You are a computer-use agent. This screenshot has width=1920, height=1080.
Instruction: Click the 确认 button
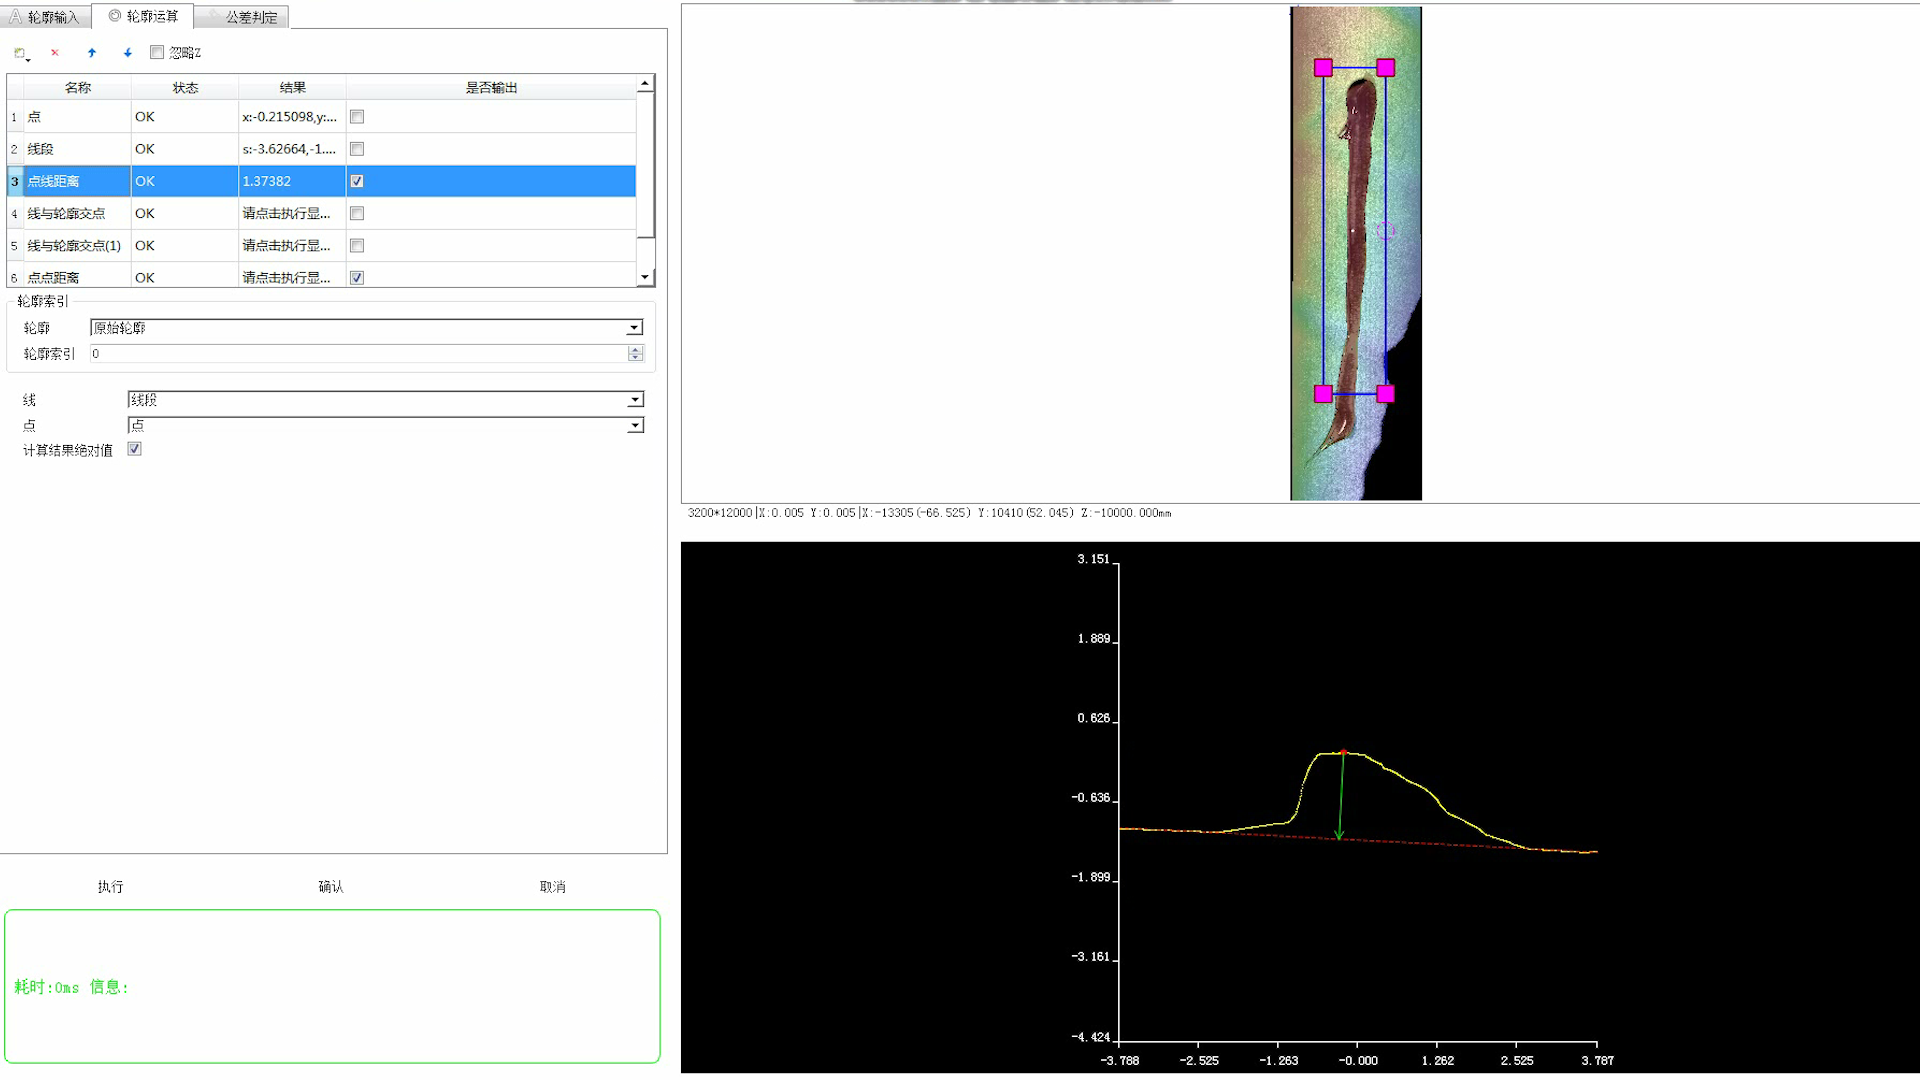[x=331, y=887]
